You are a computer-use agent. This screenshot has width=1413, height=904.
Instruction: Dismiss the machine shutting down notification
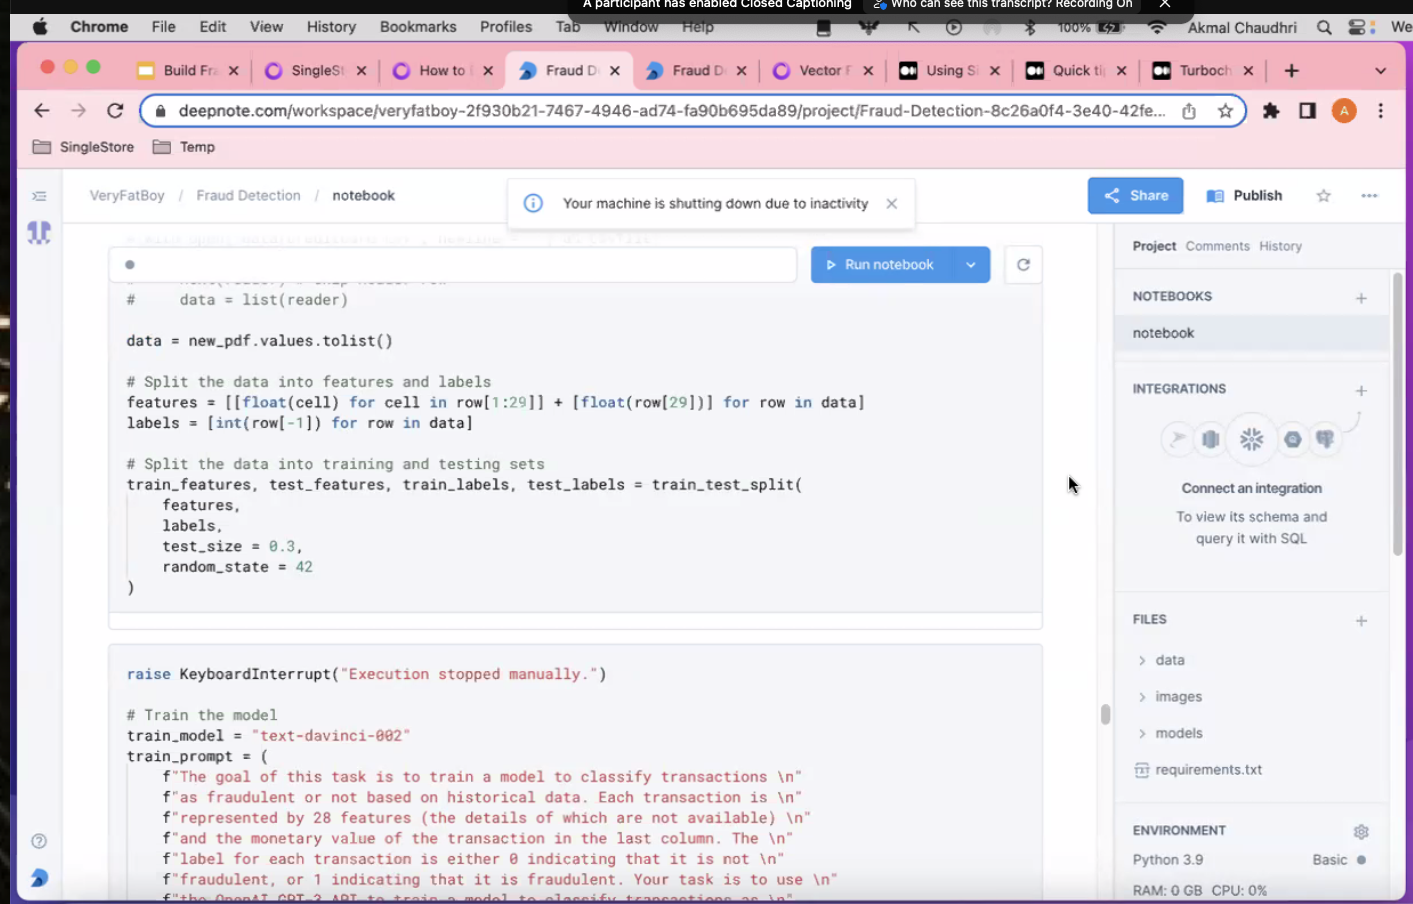click(891, 204)
